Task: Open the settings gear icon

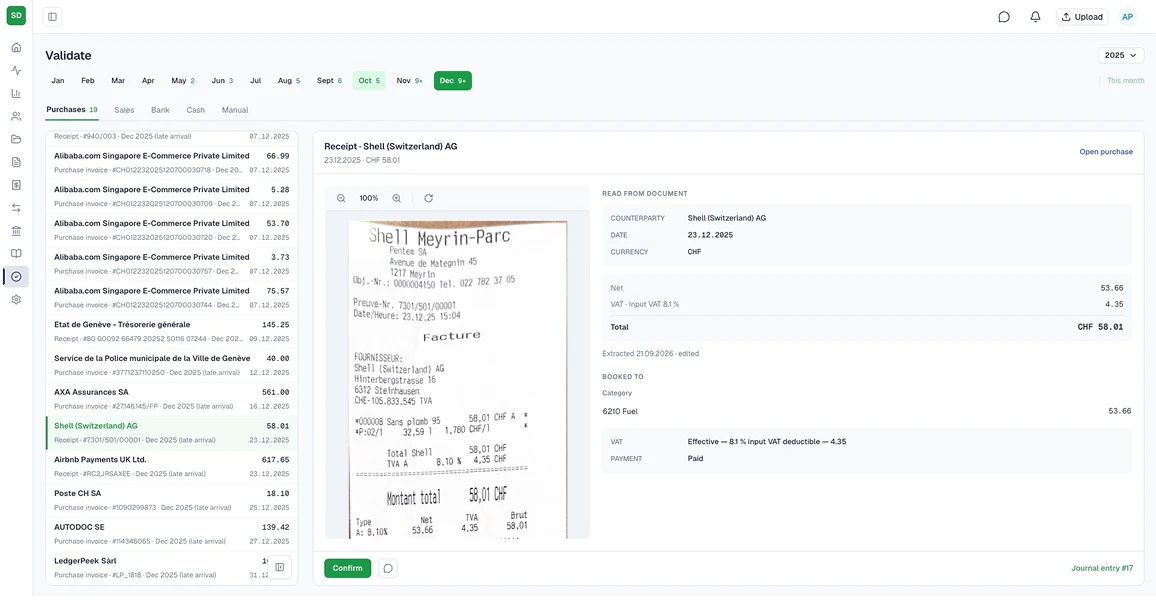Action: tap(16, 300)
